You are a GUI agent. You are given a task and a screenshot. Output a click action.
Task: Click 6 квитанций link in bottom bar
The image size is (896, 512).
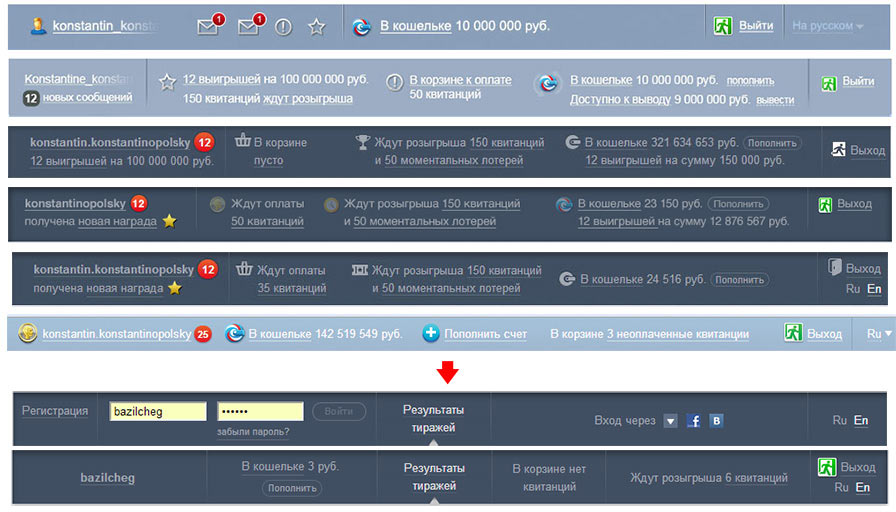[756, 478]
